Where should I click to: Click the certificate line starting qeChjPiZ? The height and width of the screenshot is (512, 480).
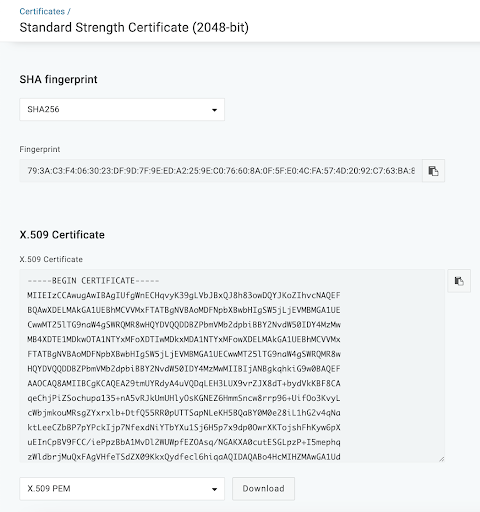pyautogui.click(x=184, y=398)
